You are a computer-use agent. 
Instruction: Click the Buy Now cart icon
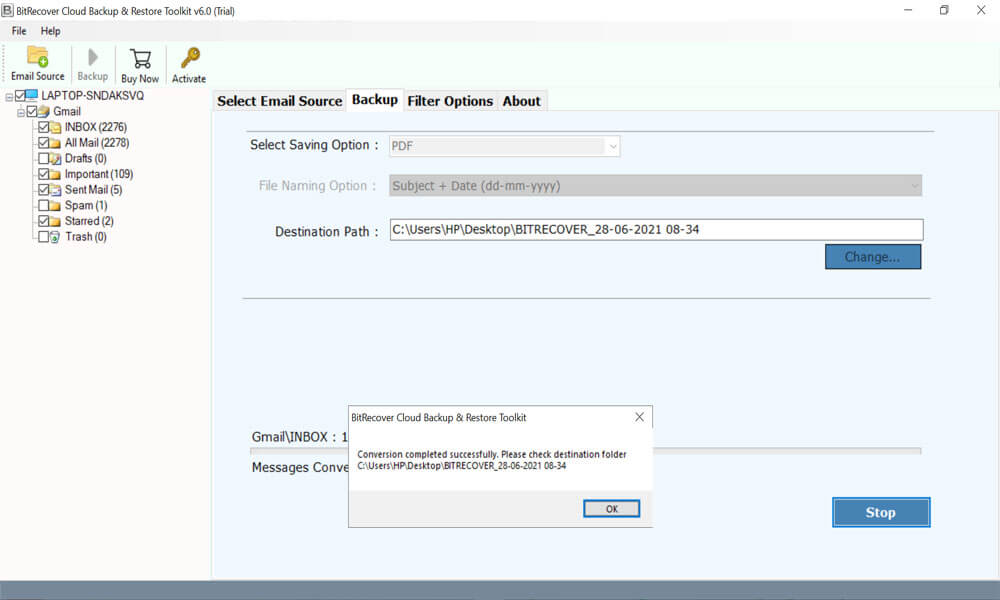(140, 58)
